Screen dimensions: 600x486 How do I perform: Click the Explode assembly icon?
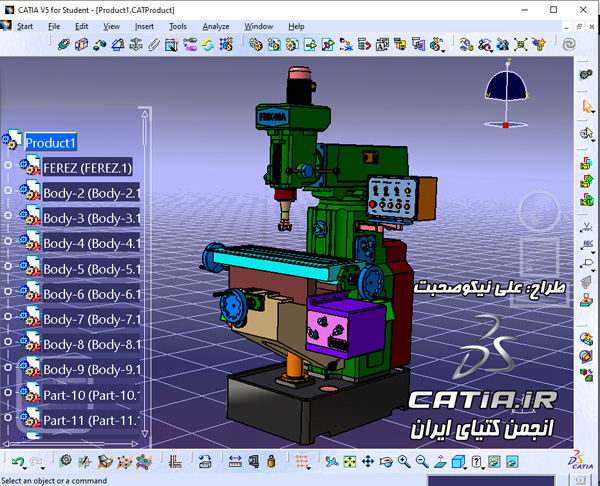point(520,45)
